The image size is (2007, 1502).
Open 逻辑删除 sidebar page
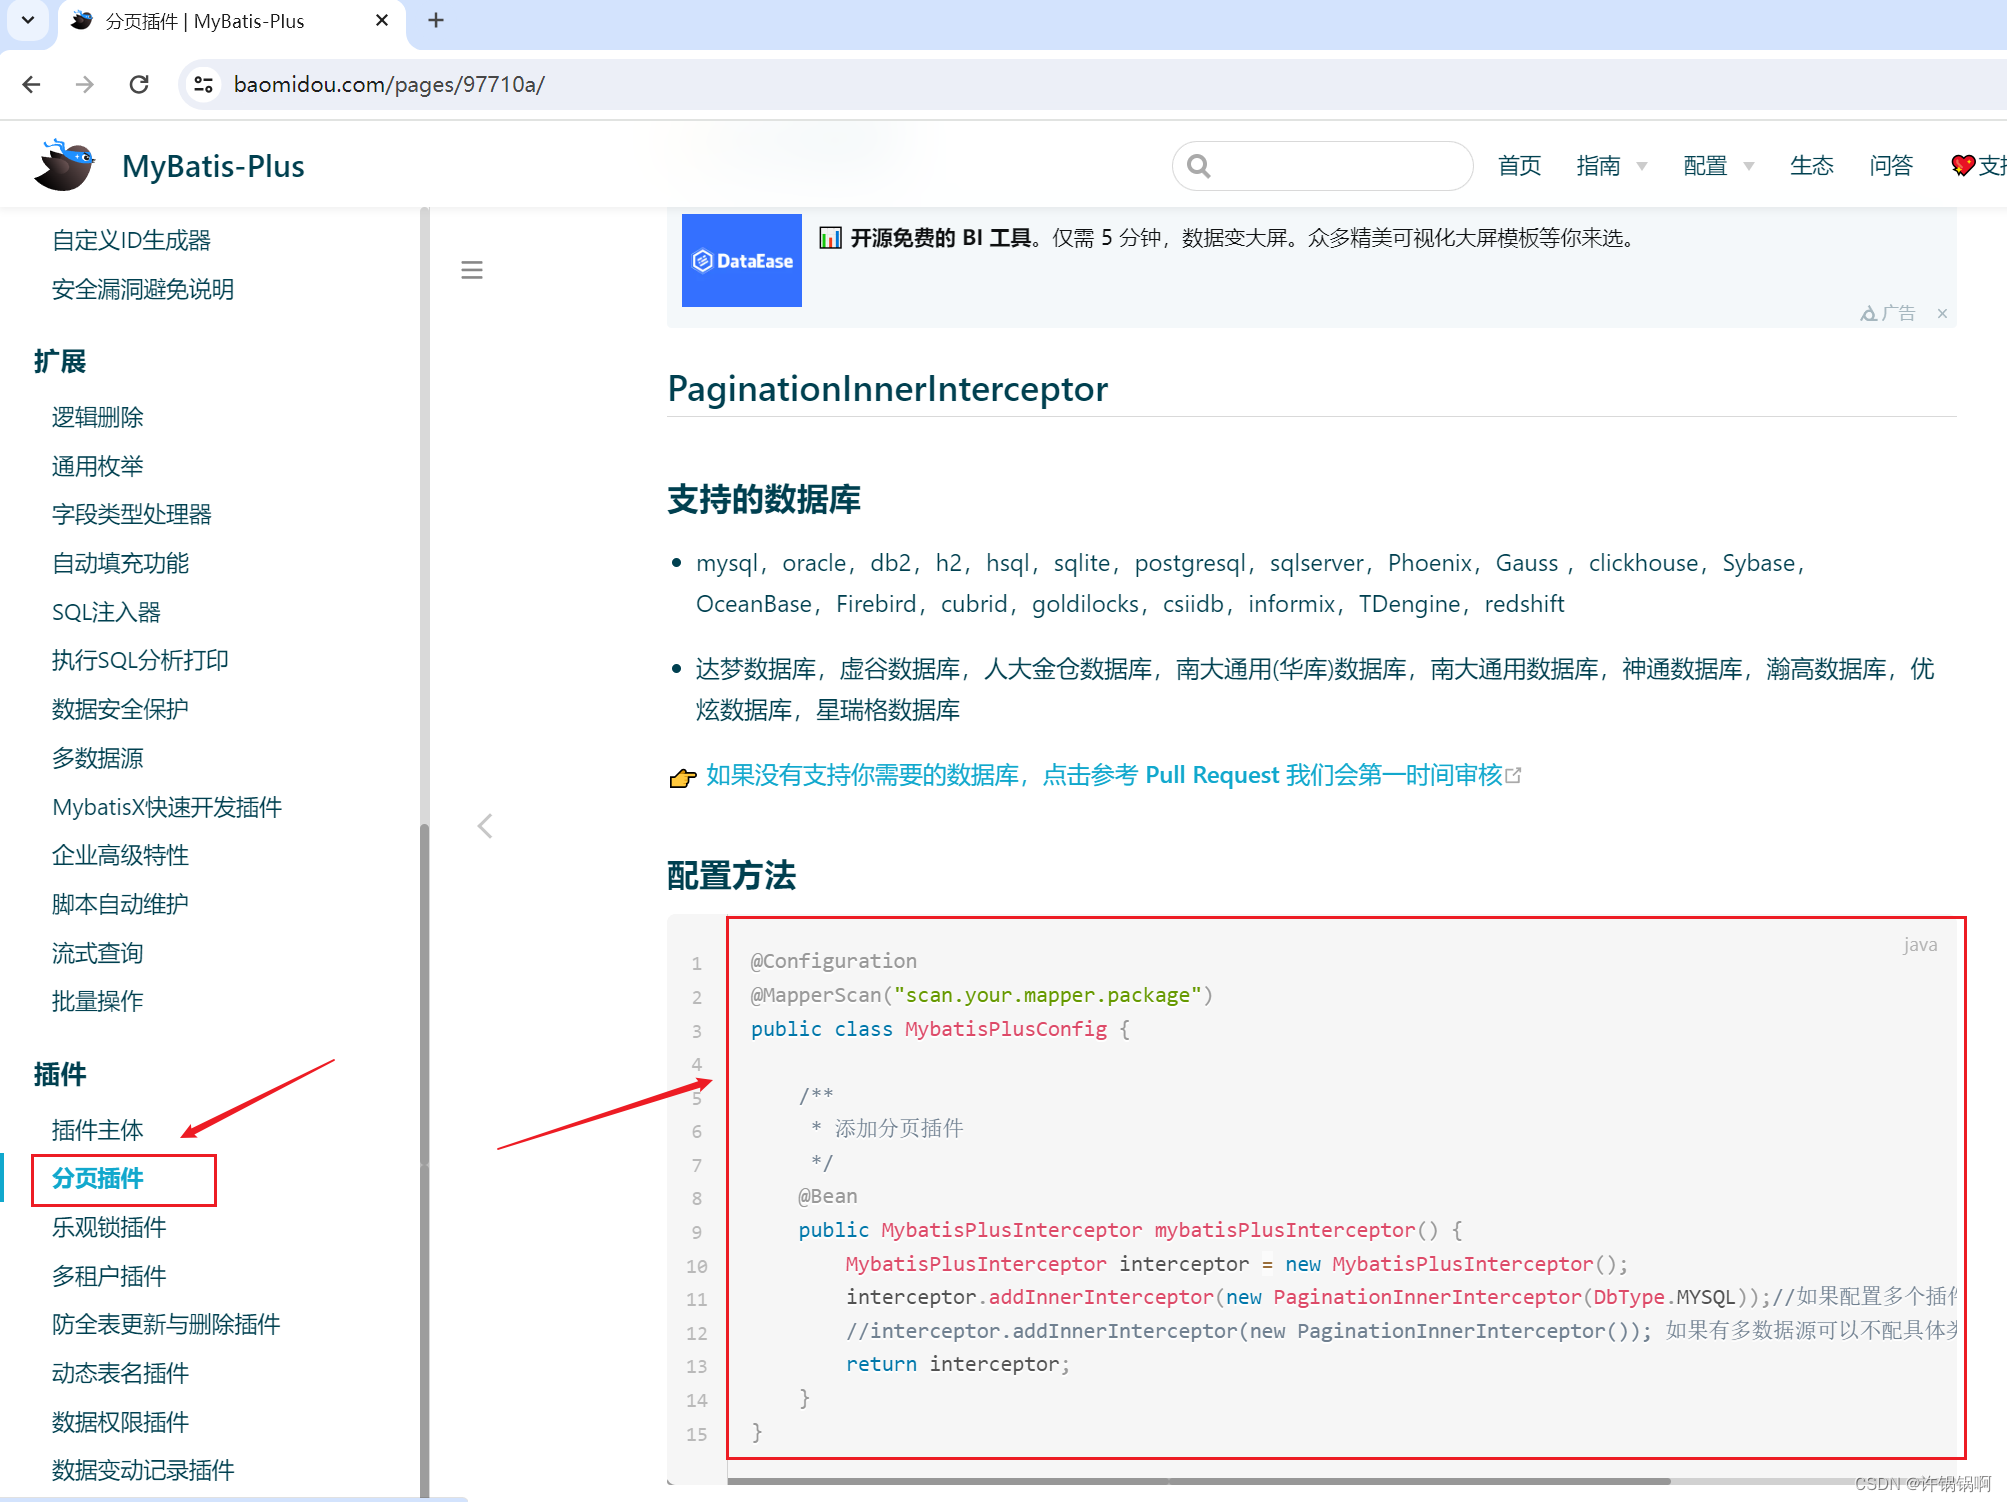pyautogui.click(x=97, y=417)
